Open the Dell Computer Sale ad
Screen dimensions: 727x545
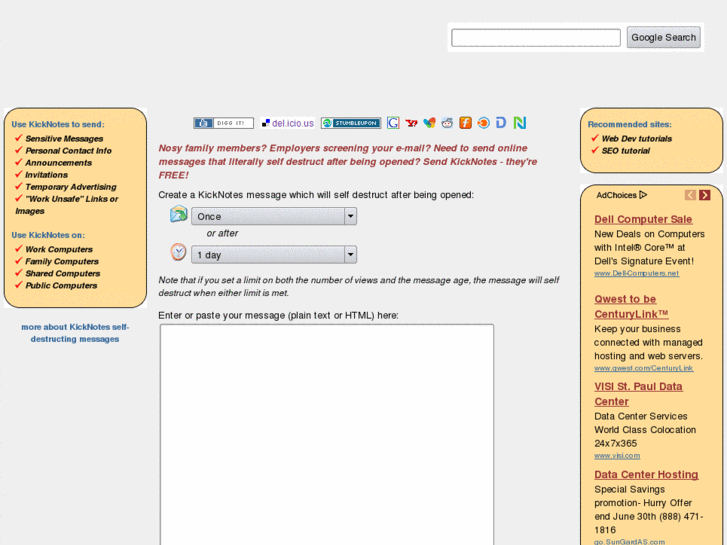pos(643,219)
